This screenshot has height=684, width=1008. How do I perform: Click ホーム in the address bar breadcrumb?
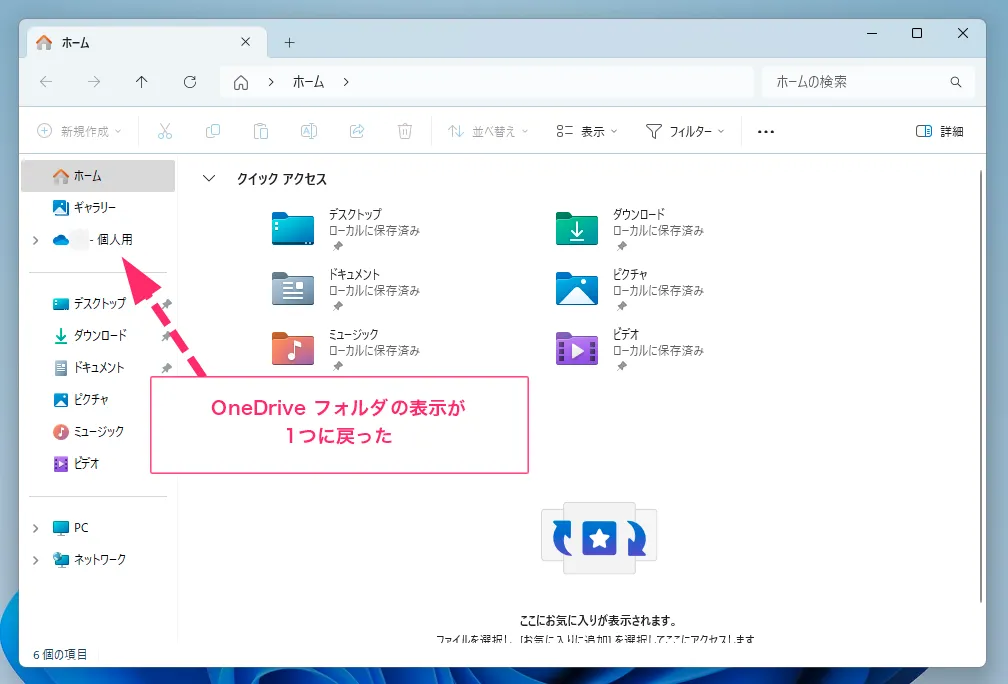click(309, 82)
